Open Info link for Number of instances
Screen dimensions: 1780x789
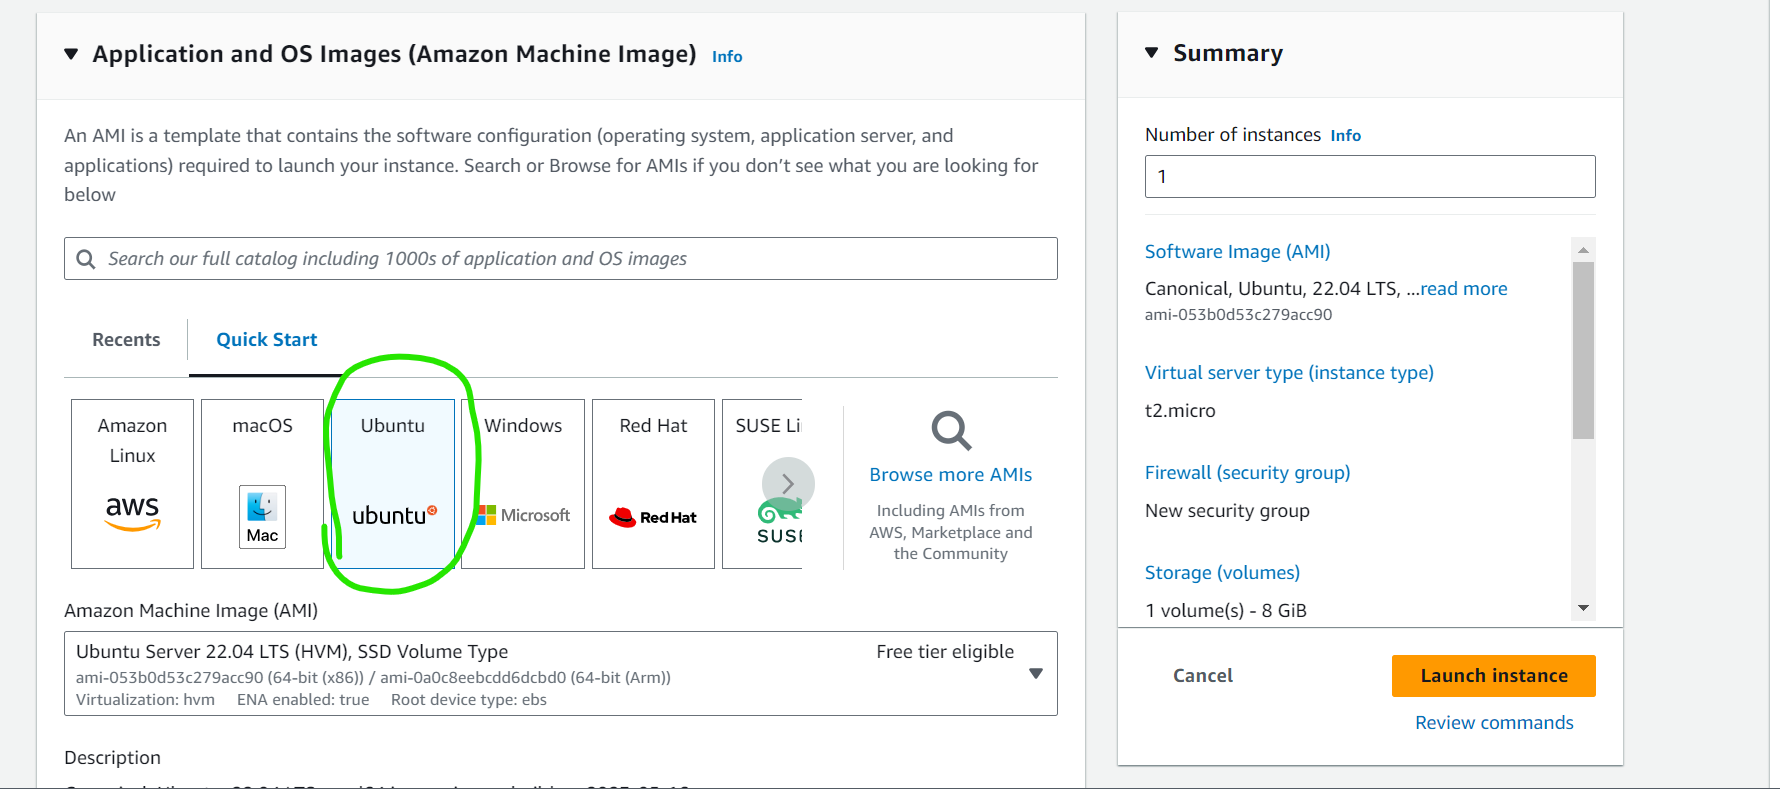coord(1345,136)
